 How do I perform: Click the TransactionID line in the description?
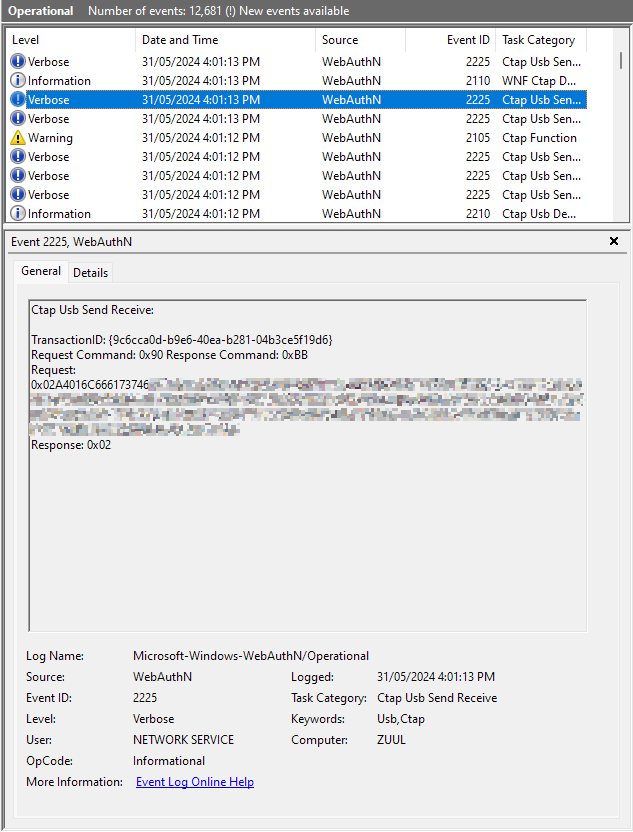pos(182,340)
